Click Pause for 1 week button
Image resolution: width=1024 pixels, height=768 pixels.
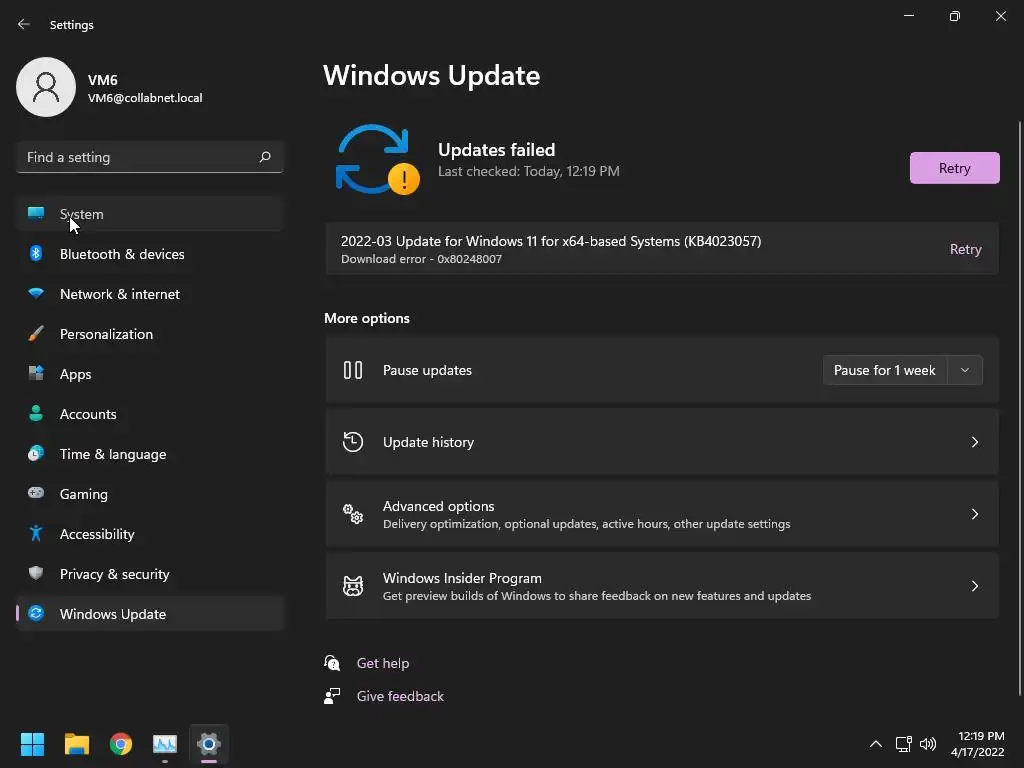click(x=885, y=370)
